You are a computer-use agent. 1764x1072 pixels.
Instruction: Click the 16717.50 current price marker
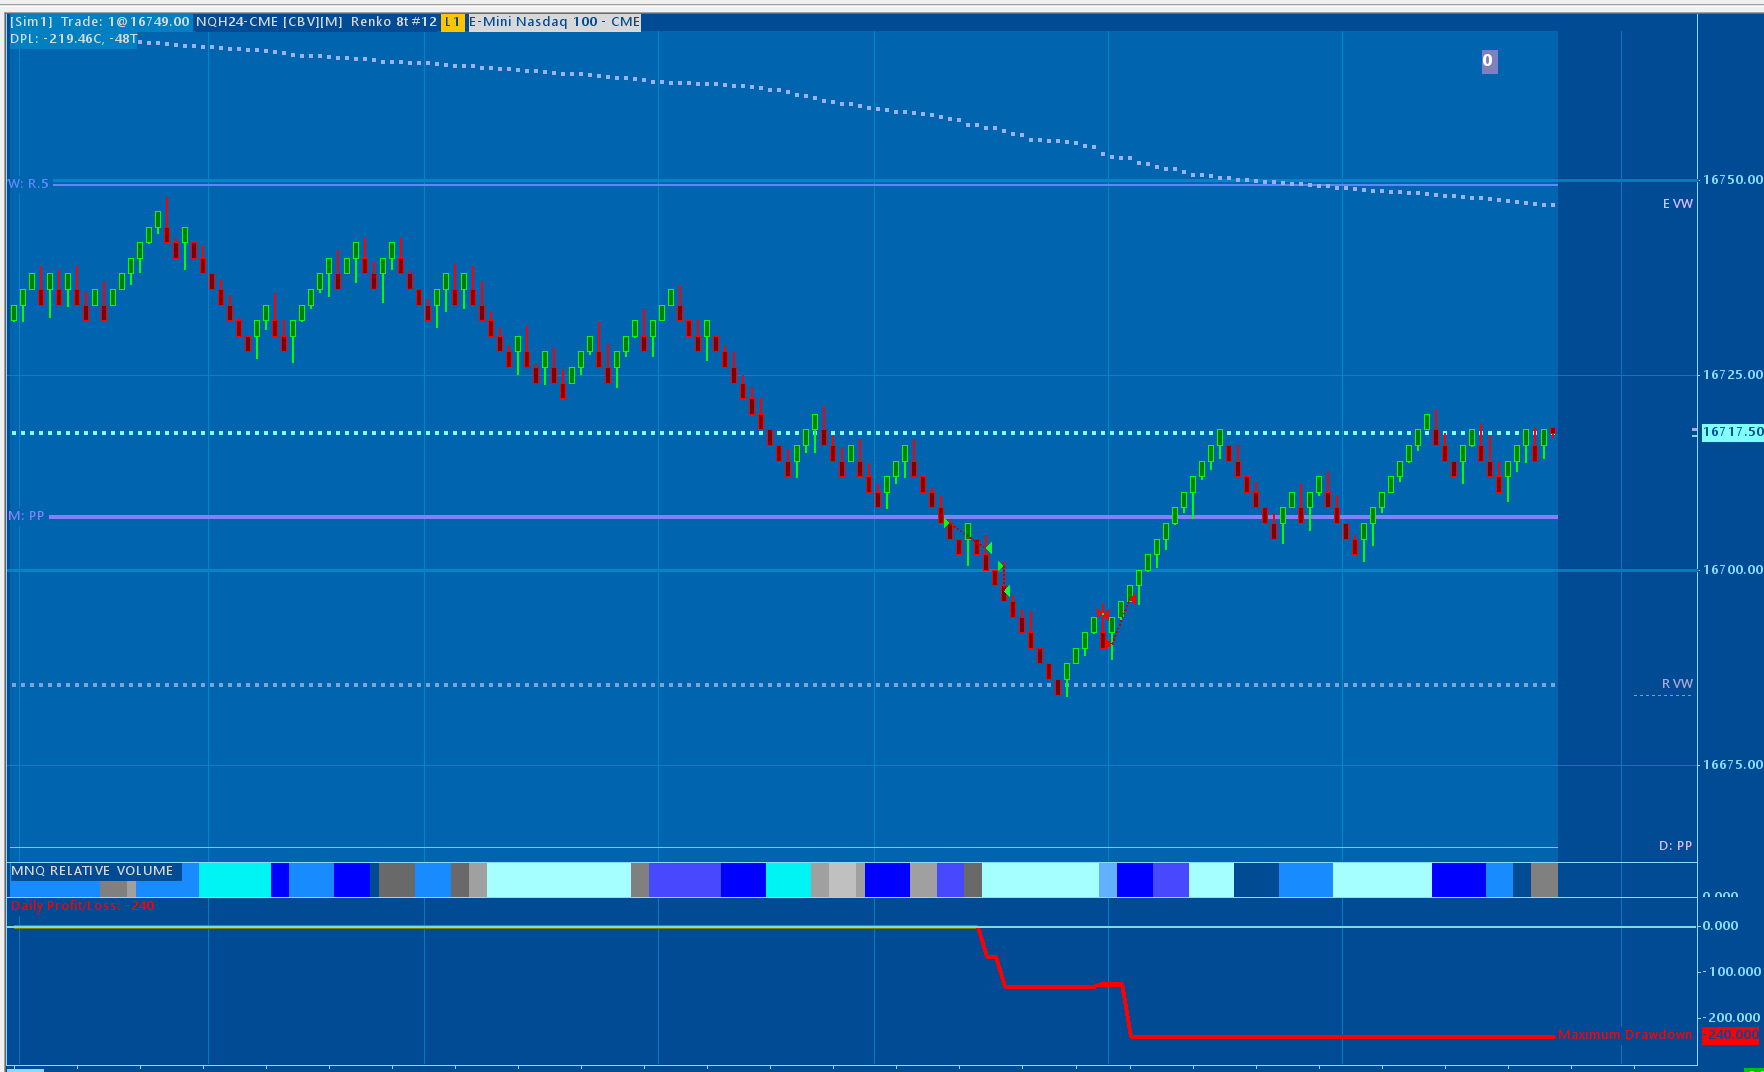pos(1732,432)
